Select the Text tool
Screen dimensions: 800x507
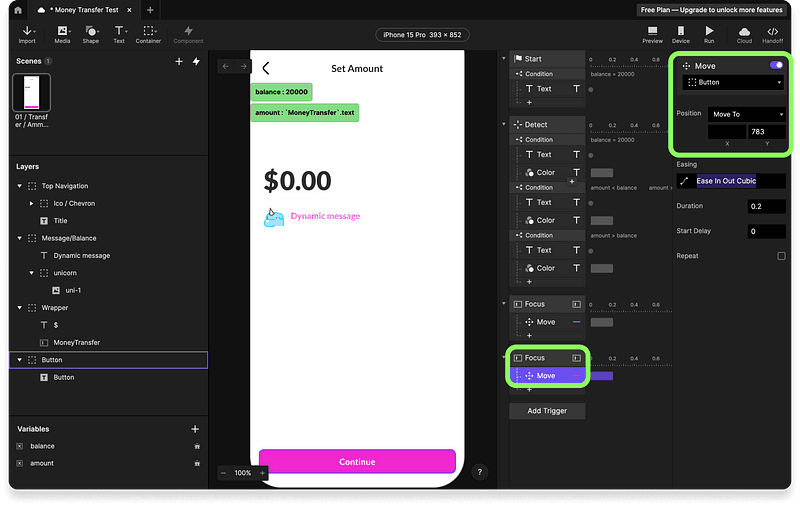pyautogui.click(x=119, y=34)
